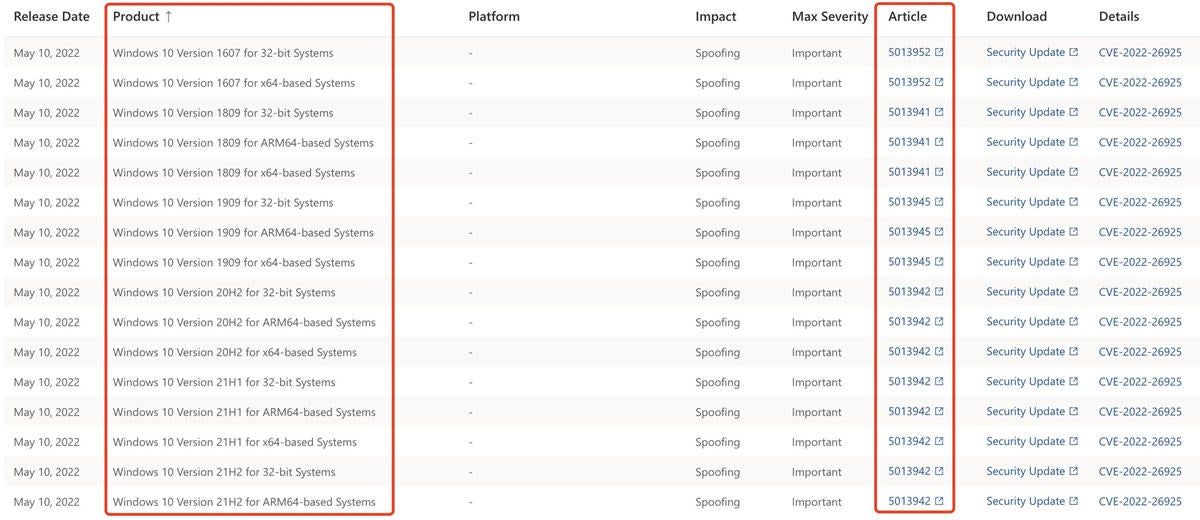This screenshot has height=520, width=1200.
Task: Click the Security Update external-link icon for 21H1 x64-based
Action: (1074, 442)
